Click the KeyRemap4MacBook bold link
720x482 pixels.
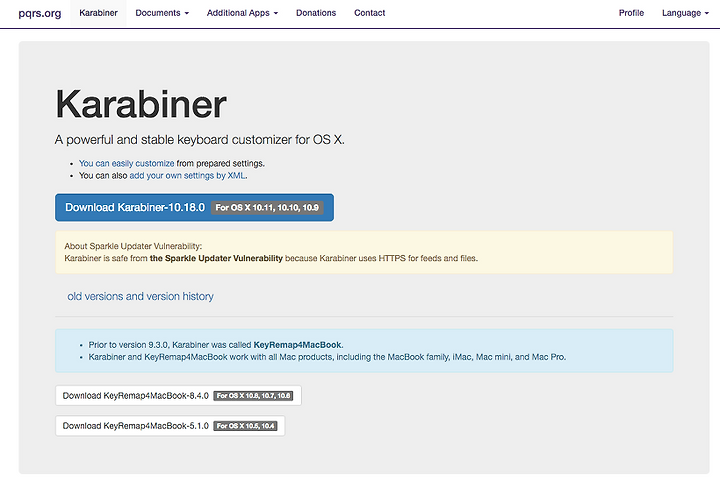pyautogui.click(x=298, y=345)
